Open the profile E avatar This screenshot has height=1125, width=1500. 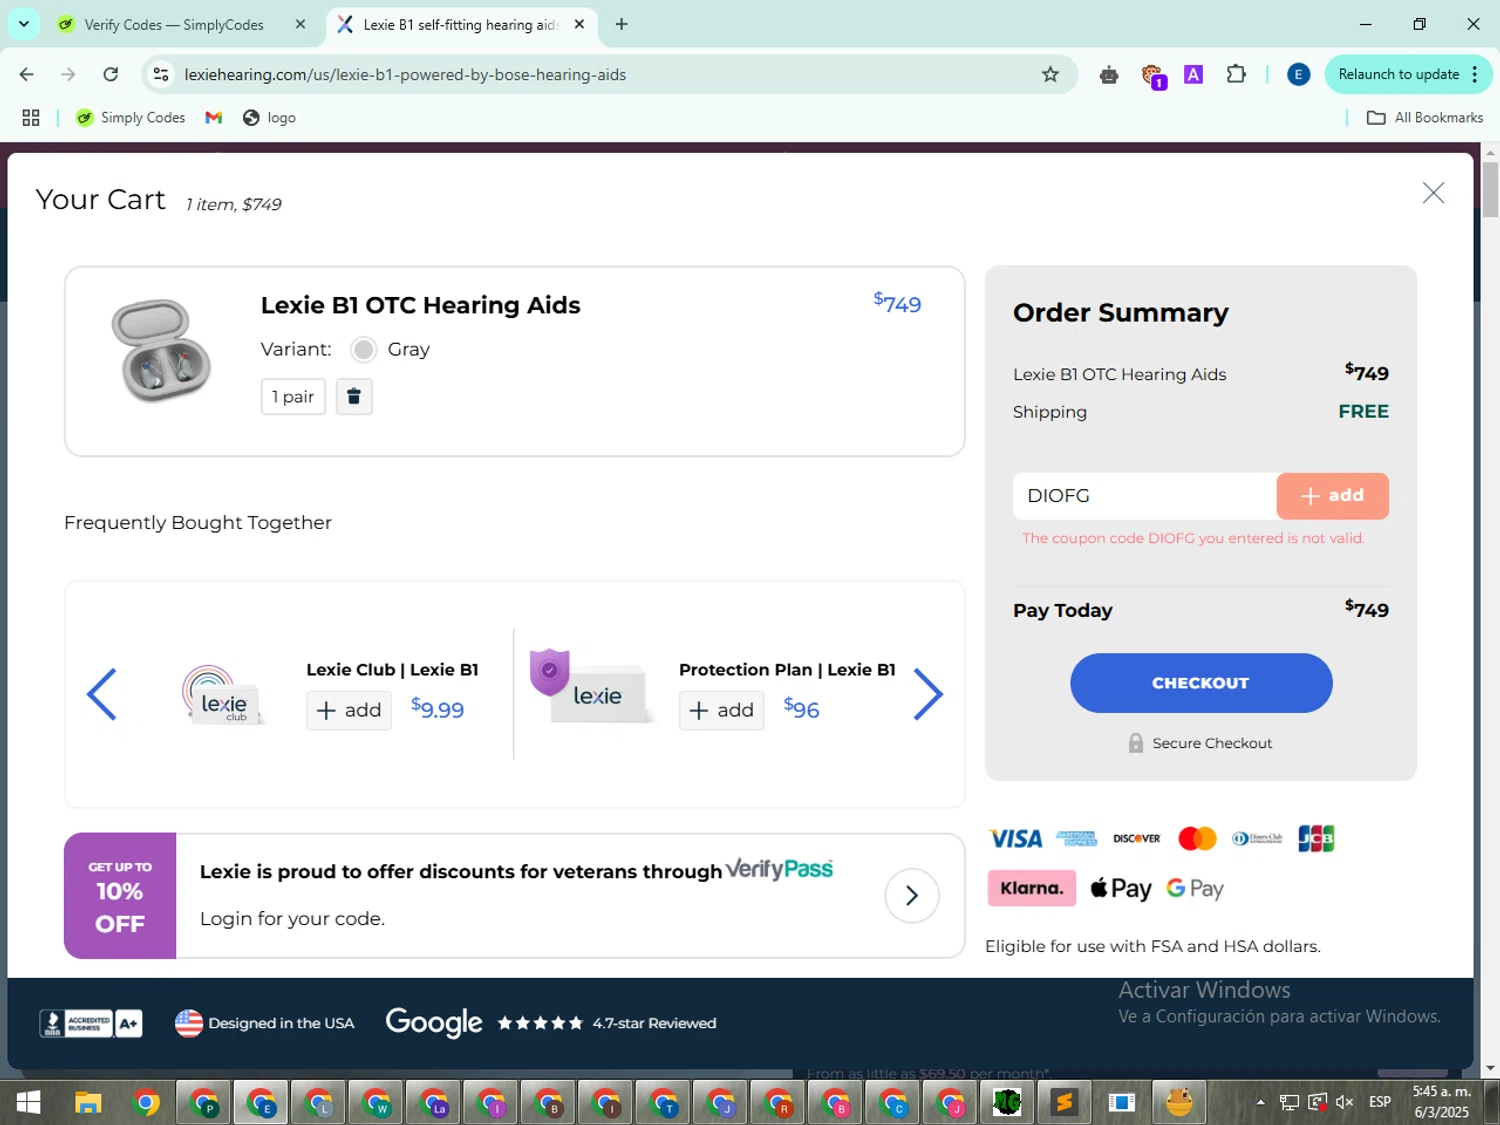pyautogui.click(x=1298, y=75)
